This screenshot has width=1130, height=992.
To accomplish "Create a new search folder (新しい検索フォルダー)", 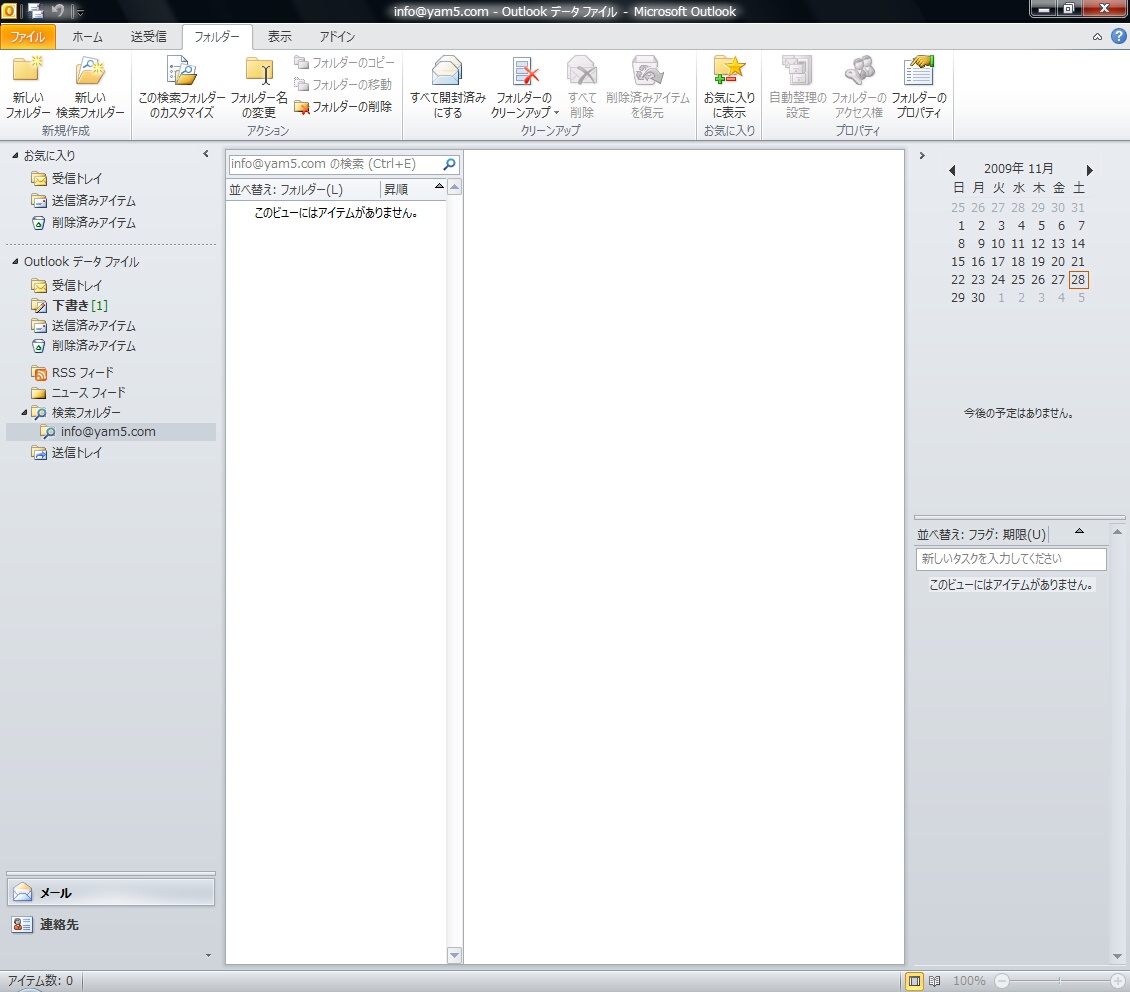I will point(90,86).
